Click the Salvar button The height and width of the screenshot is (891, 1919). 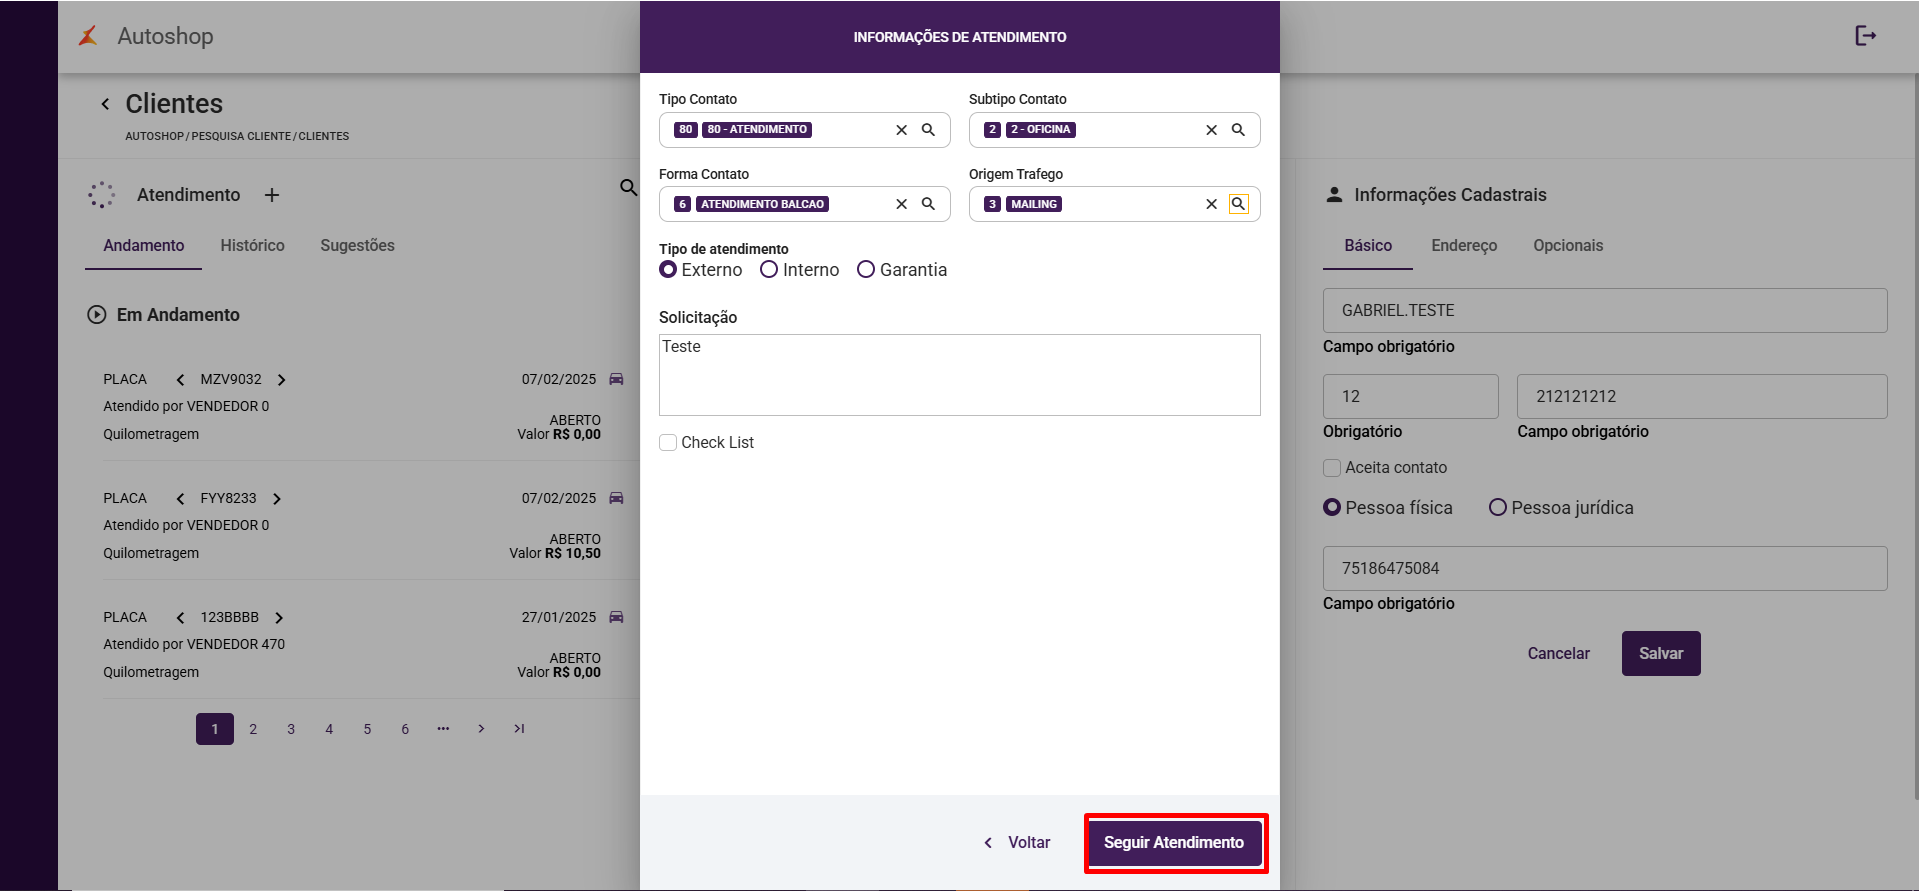point(1661,654)
